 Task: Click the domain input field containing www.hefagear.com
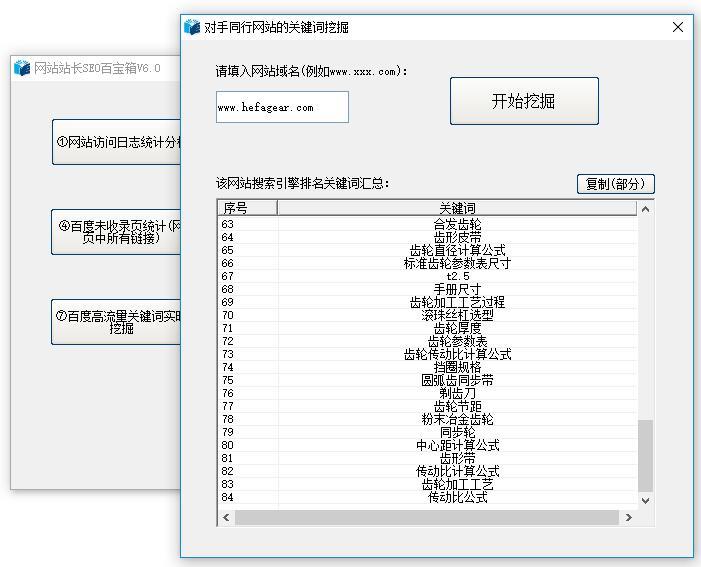pyautogui.click(x=282, y=107)
